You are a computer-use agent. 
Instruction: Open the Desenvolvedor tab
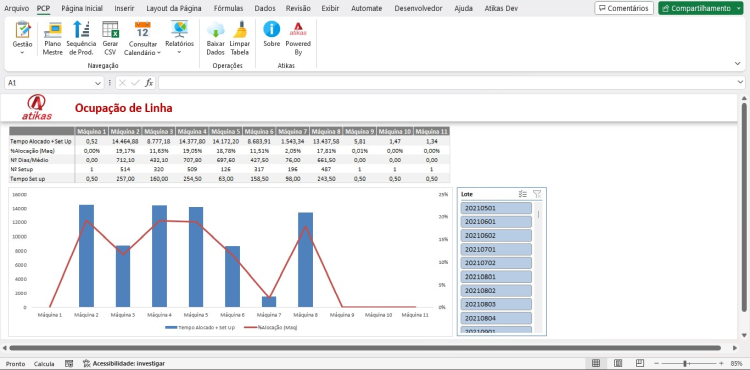[x=418, y=8]
